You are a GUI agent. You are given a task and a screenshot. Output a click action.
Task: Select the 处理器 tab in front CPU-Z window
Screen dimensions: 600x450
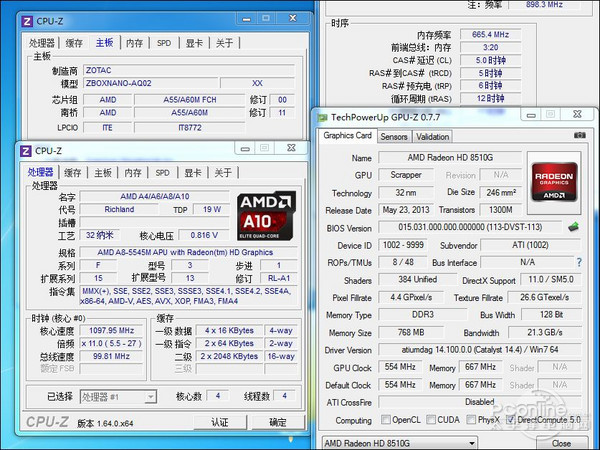pos(40,172)
